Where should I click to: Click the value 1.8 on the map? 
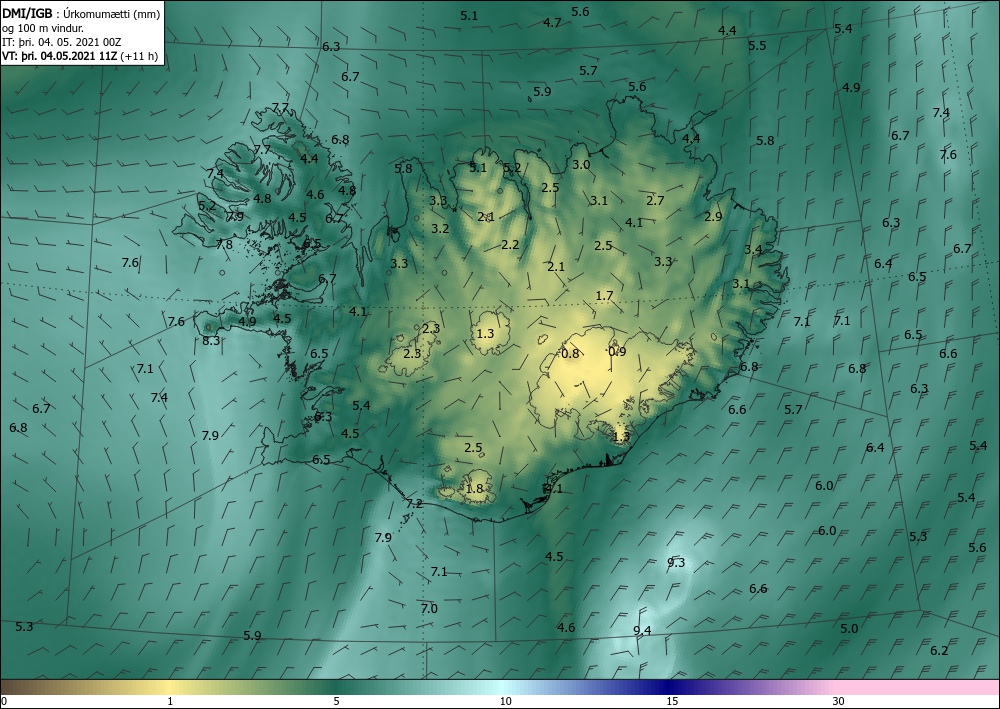(474, 488)
